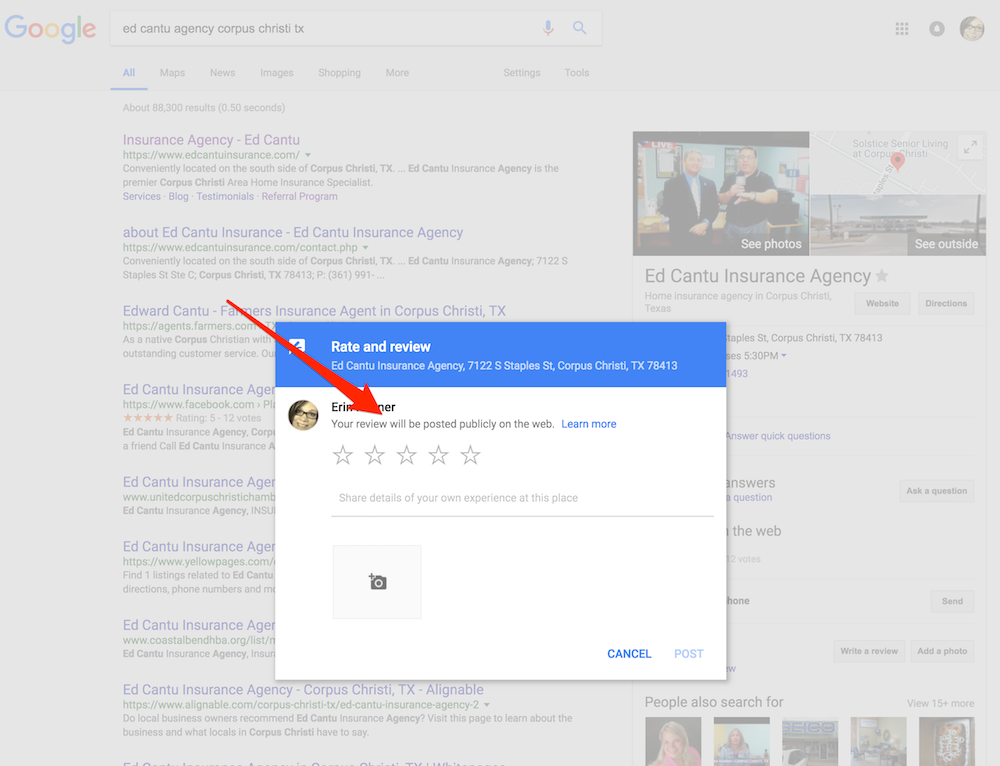Click the Learn more link
This screenshot has height=766, width=1000.
pos(589,424)
